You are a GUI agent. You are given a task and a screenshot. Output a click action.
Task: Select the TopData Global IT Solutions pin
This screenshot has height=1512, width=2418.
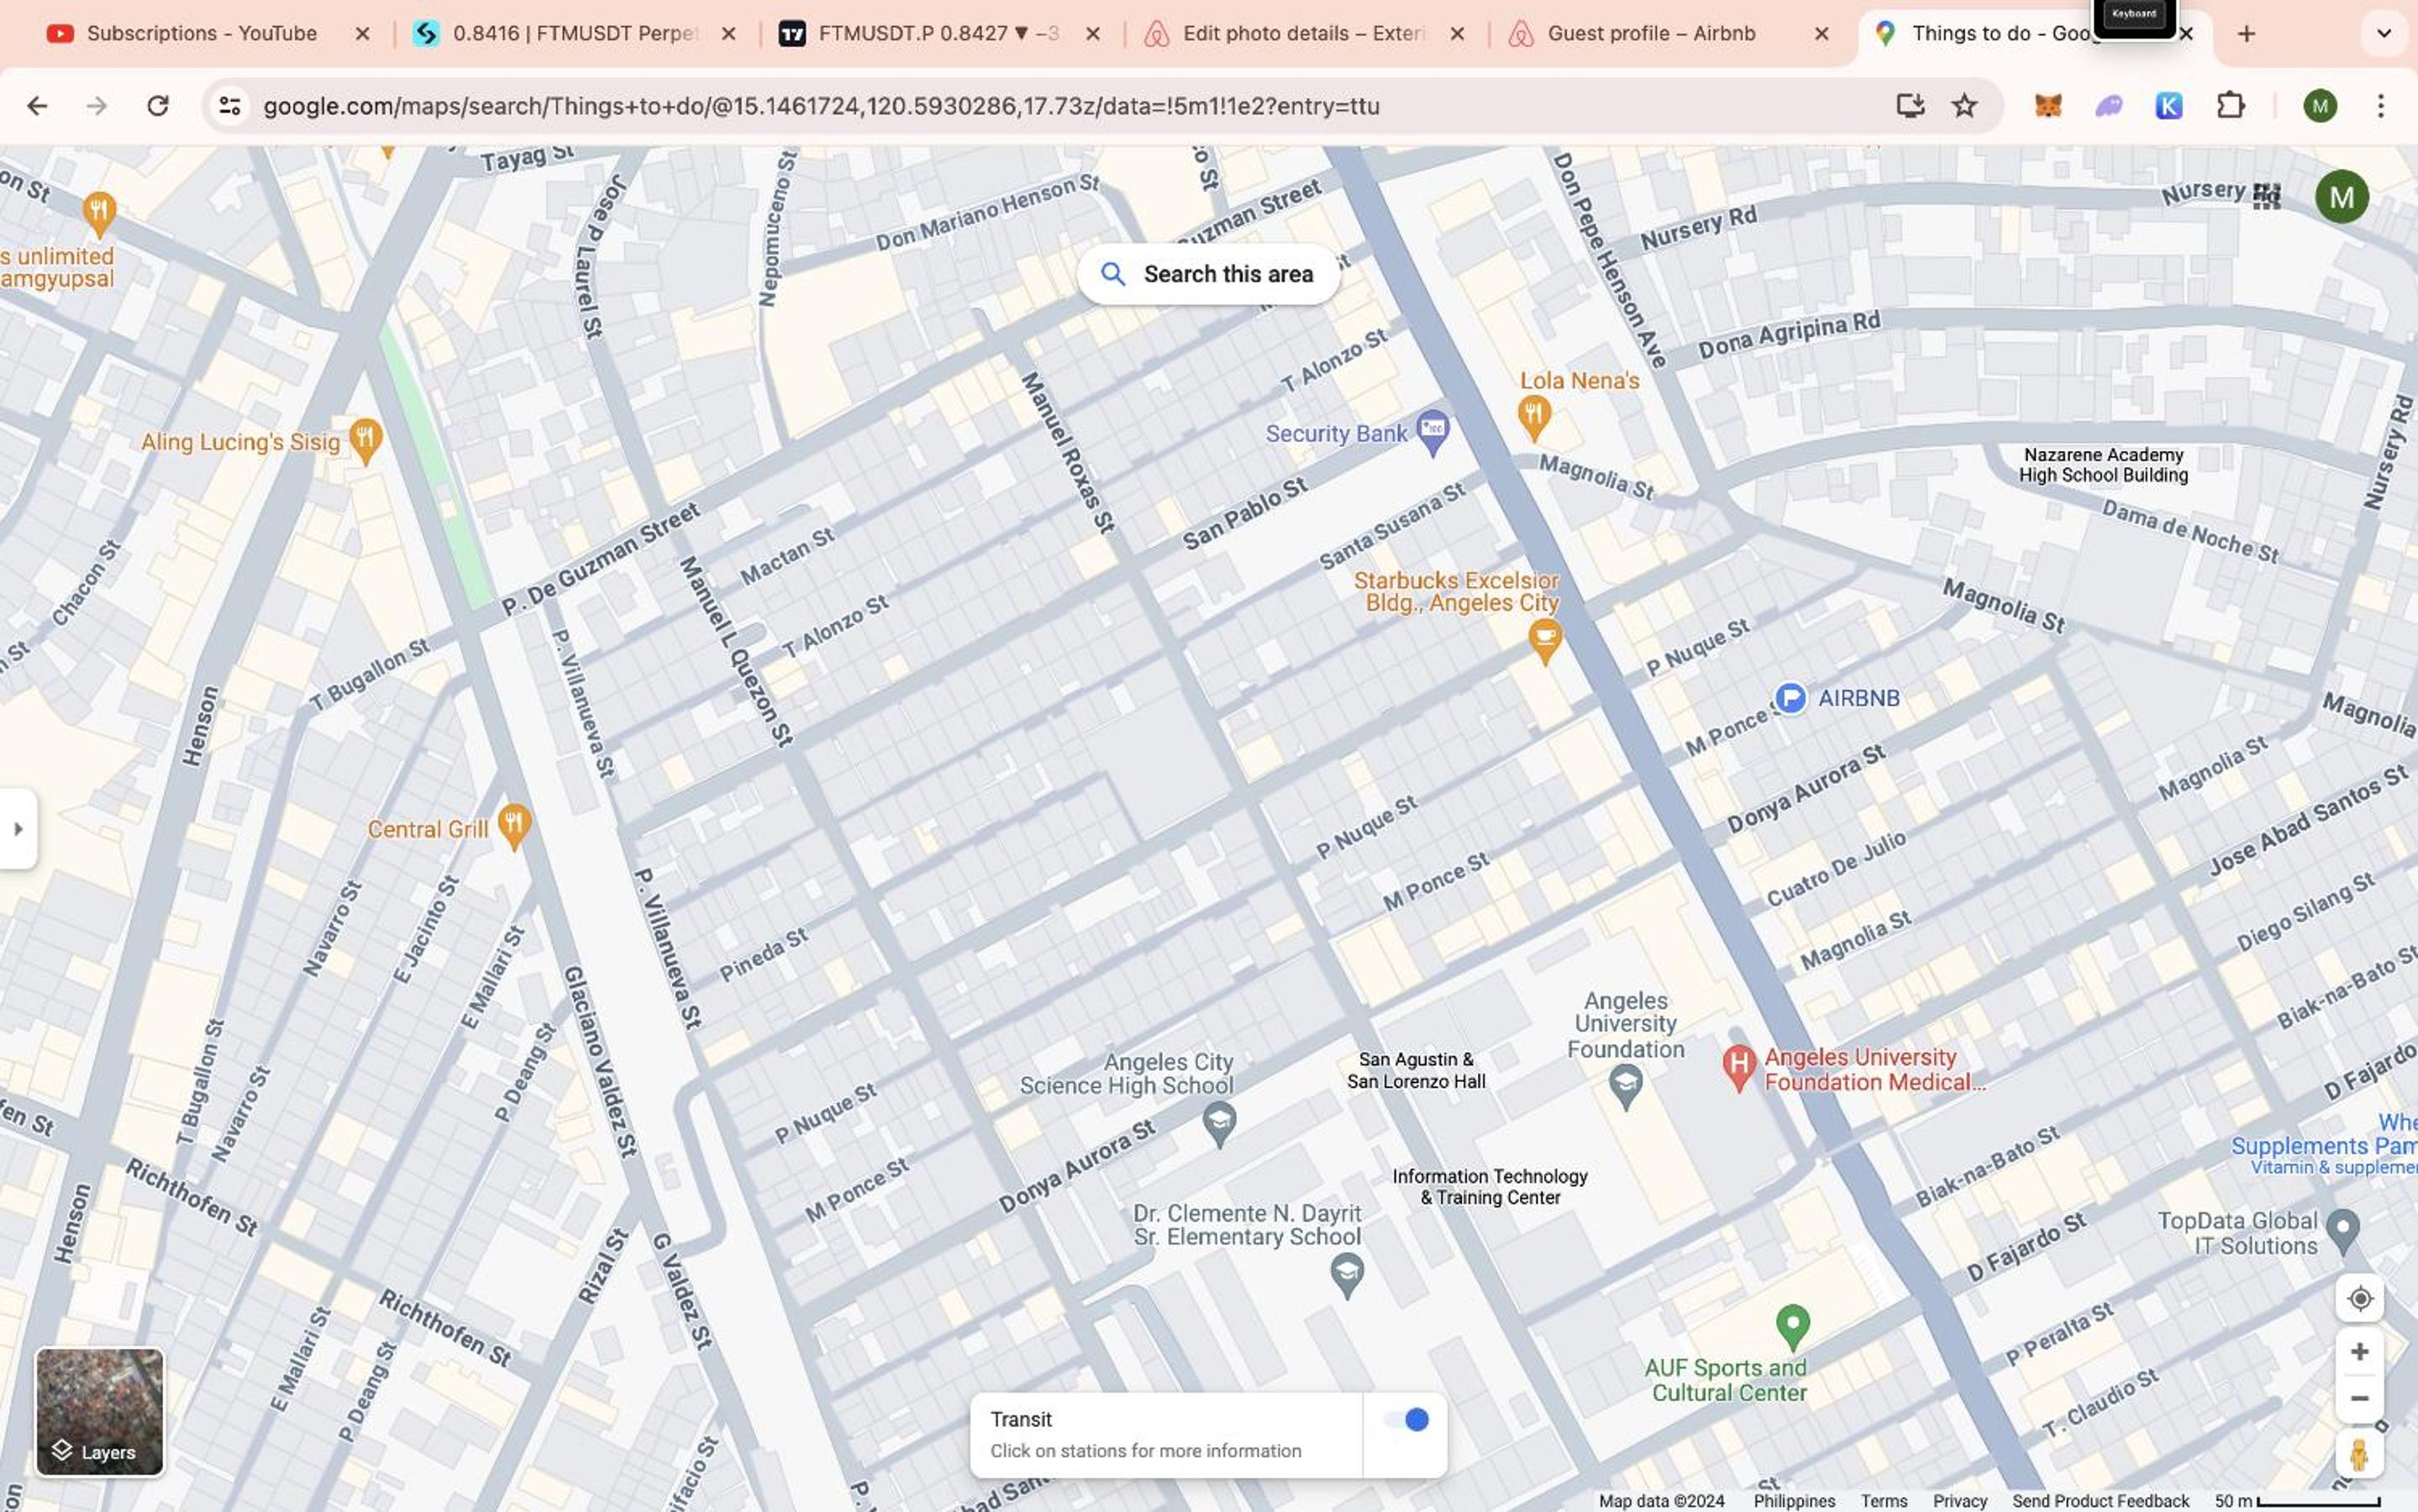[x=2342, y=1232]
